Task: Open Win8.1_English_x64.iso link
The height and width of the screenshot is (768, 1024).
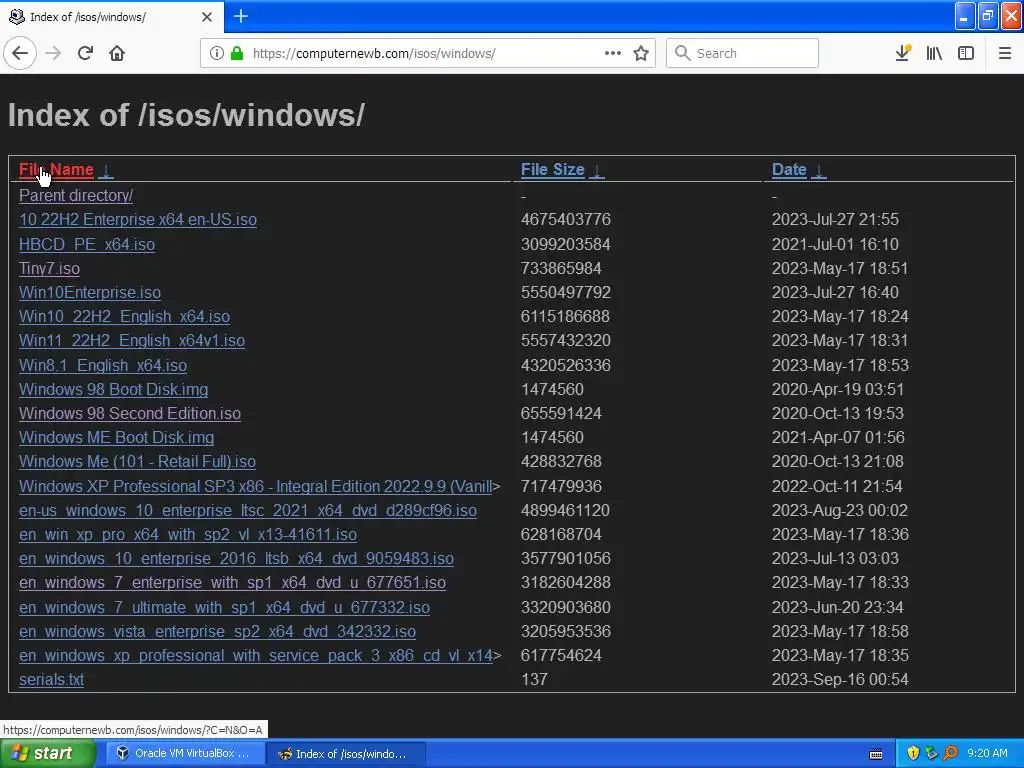Action: coord(103,365)
